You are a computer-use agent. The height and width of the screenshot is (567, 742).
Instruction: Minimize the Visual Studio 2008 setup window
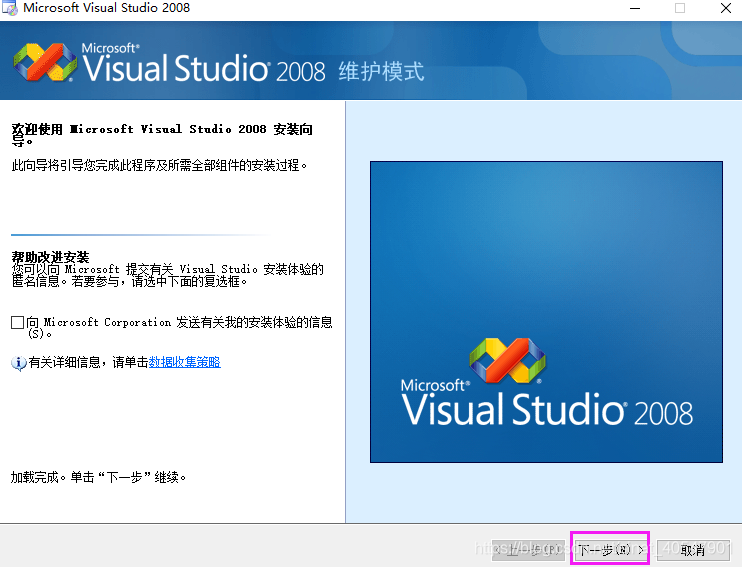tap(635, 8)
